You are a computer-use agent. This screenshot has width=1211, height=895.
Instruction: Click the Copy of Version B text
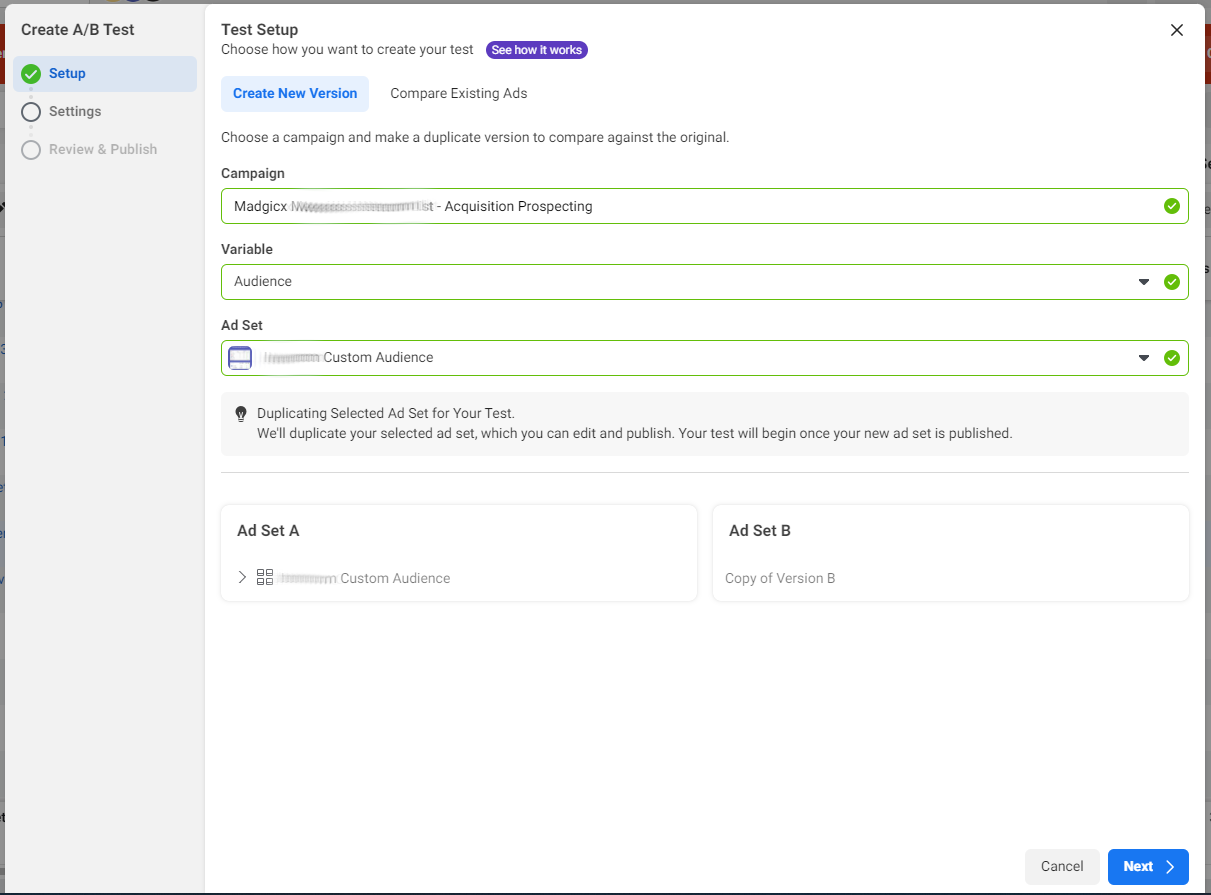(x=780, y=578)
